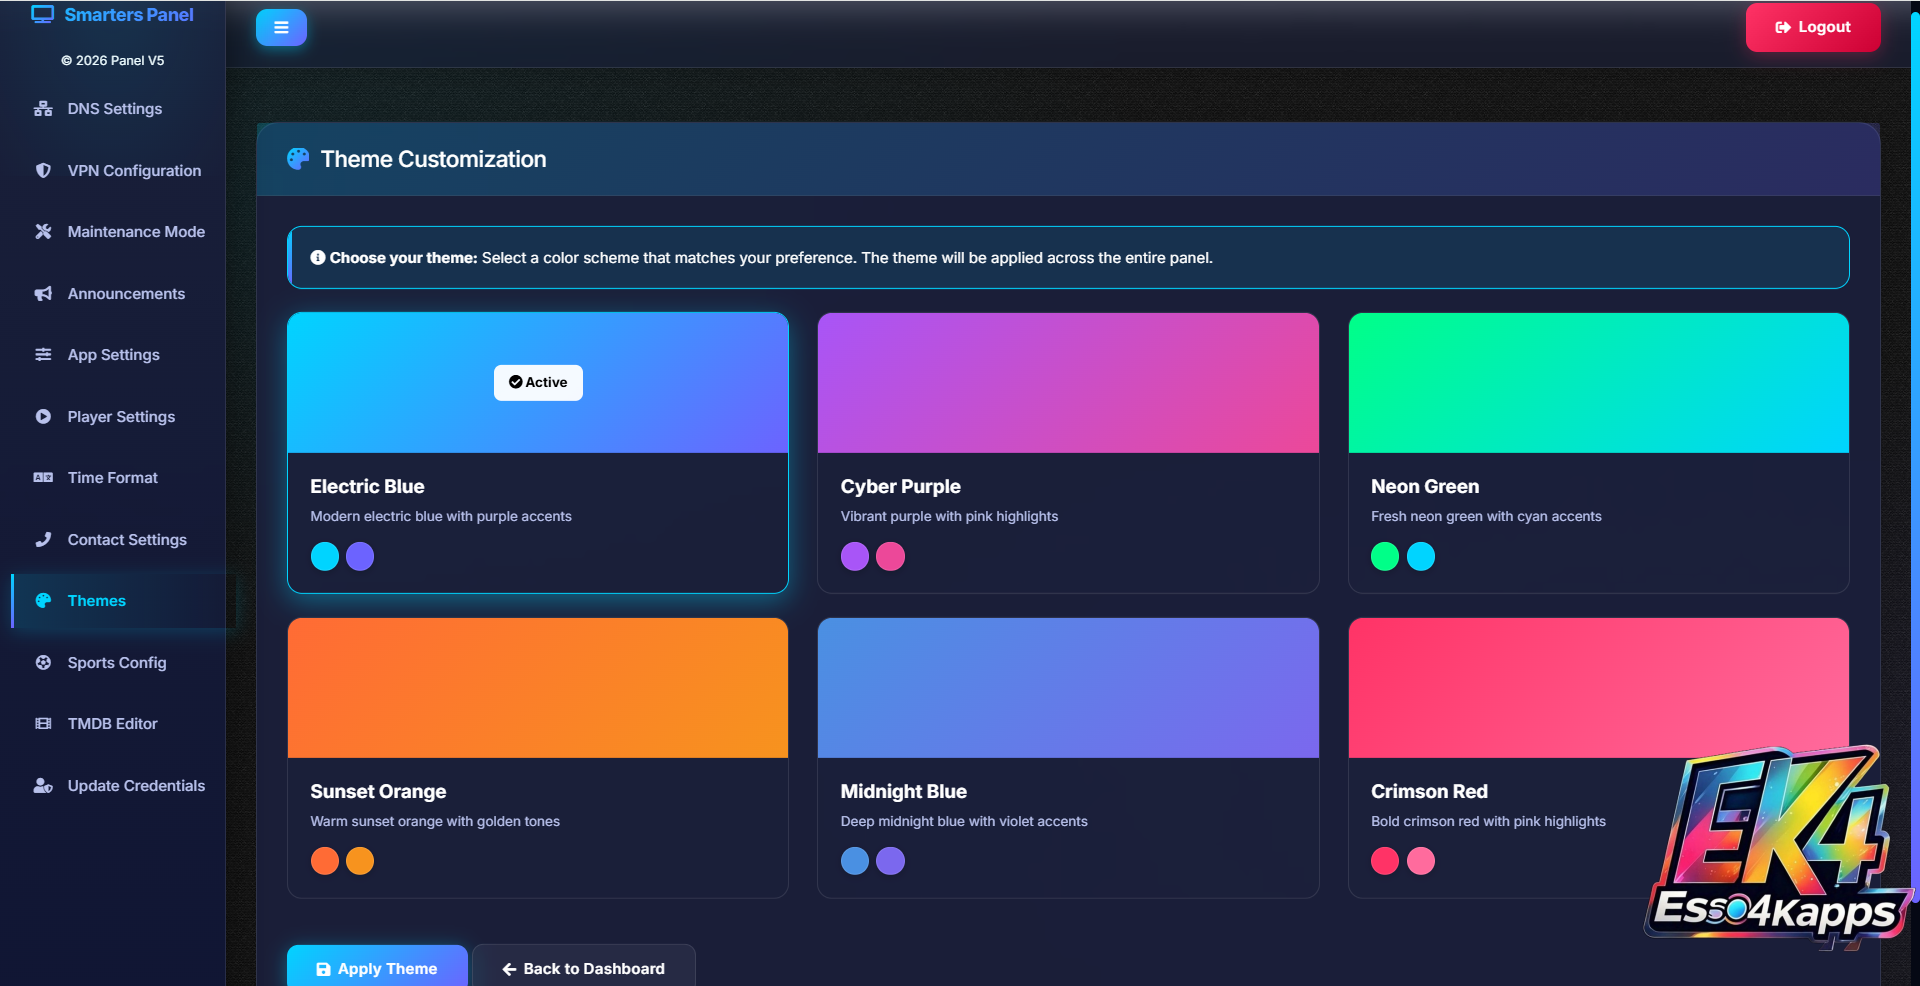The height and width of the screenshot is (986, 1920).
Task: Select the Neon Green theme preview
Action: 1598,383
